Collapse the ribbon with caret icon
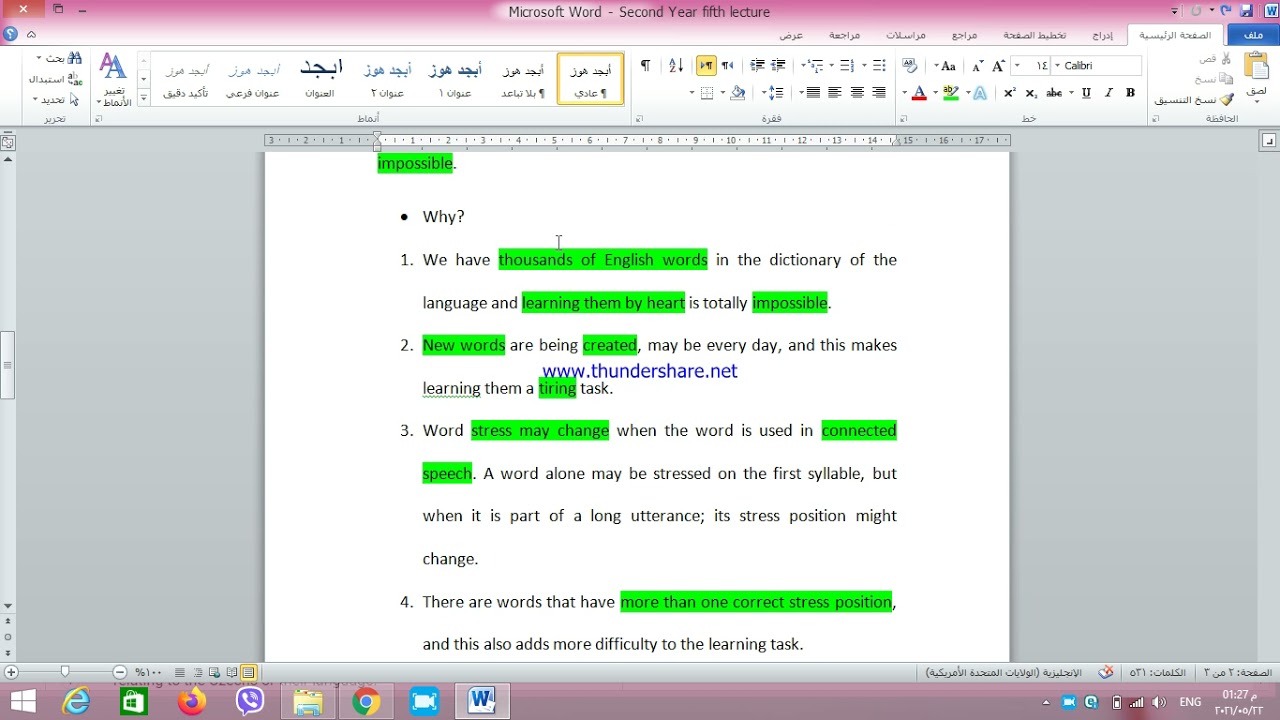The height and width of the screenshot is (720, 1280). (x=32, y=35)
